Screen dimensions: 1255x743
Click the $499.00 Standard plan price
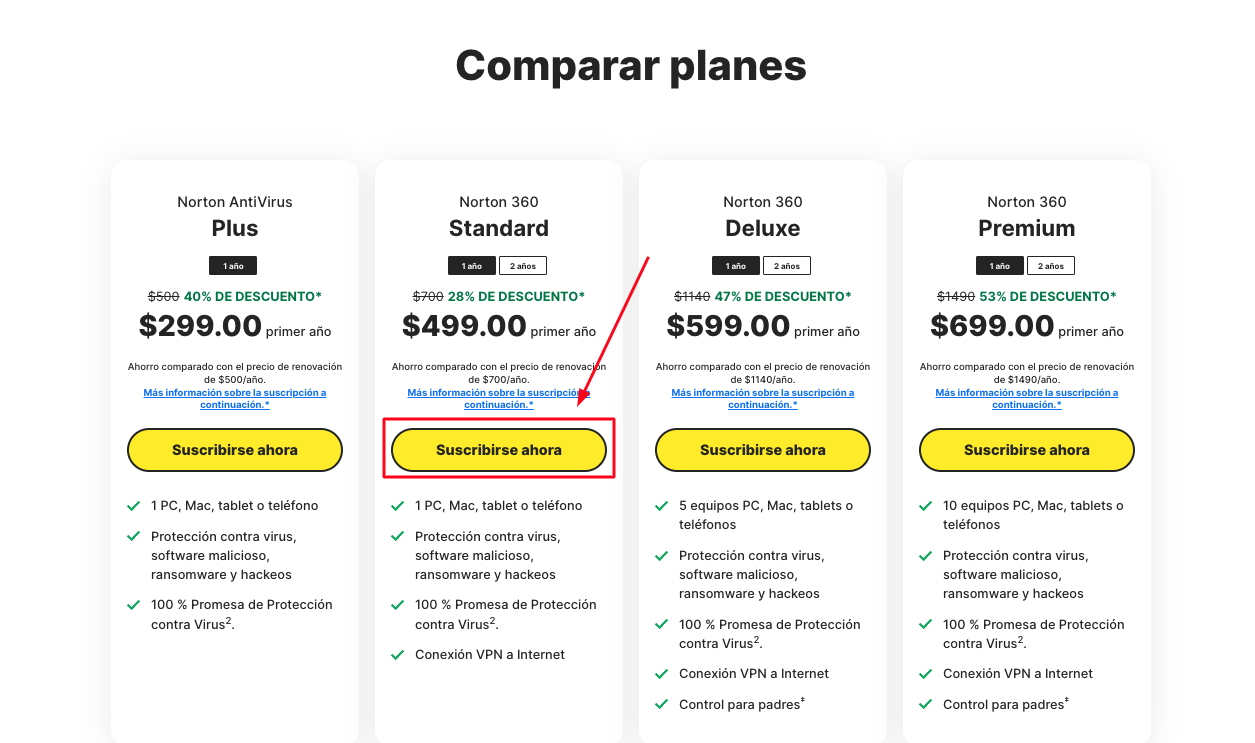(x=464, y=326)
